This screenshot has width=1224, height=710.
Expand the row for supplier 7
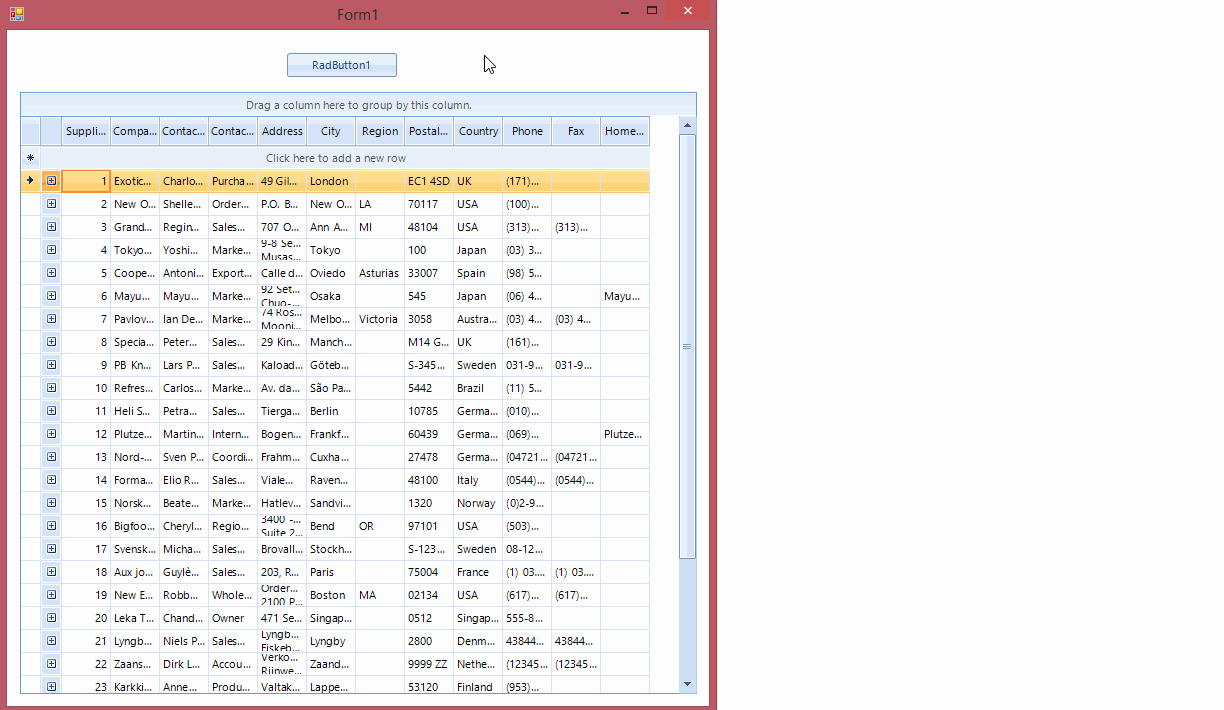click(x=51, y=319)
